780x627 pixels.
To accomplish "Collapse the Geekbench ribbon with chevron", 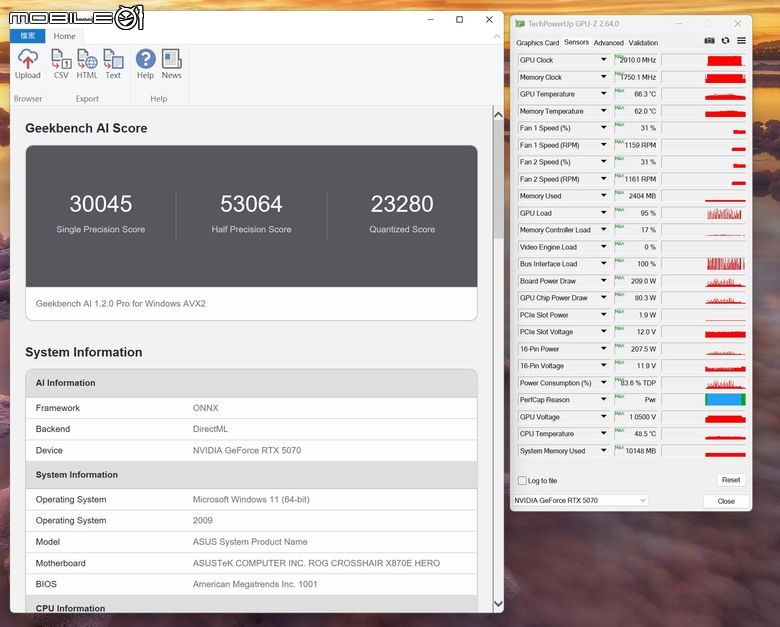I will click(496, 36).
